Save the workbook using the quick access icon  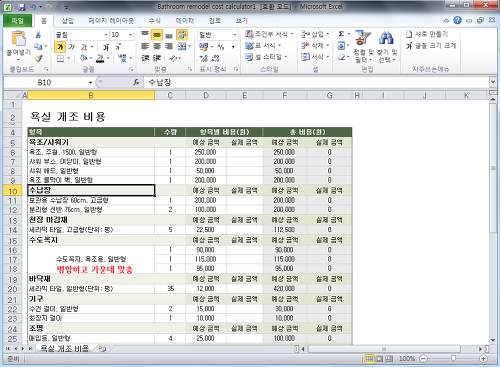click(22, 7)
